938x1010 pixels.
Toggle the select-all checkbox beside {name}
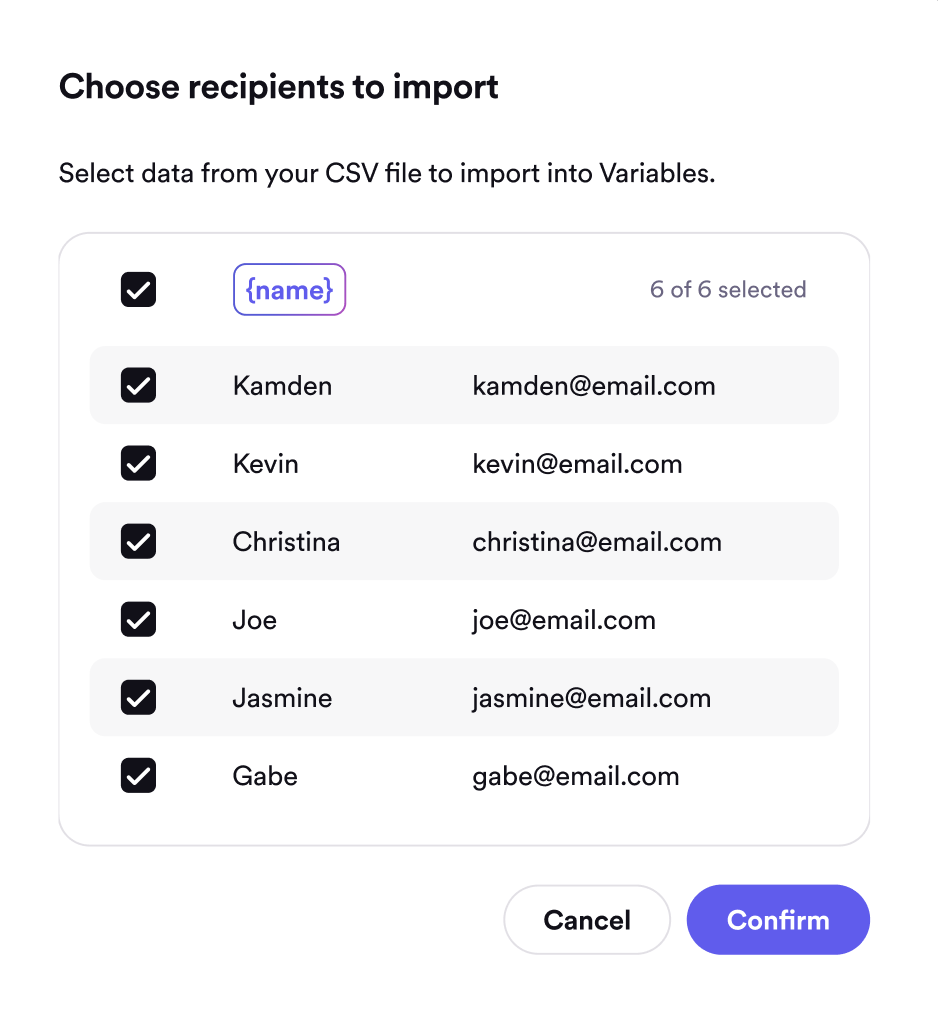138,290
